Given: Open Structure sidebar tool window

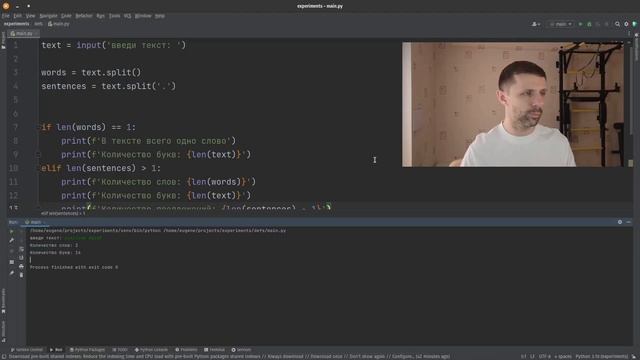Looking at the screenshot, I should pyautogui.click(x=3, y=331).
